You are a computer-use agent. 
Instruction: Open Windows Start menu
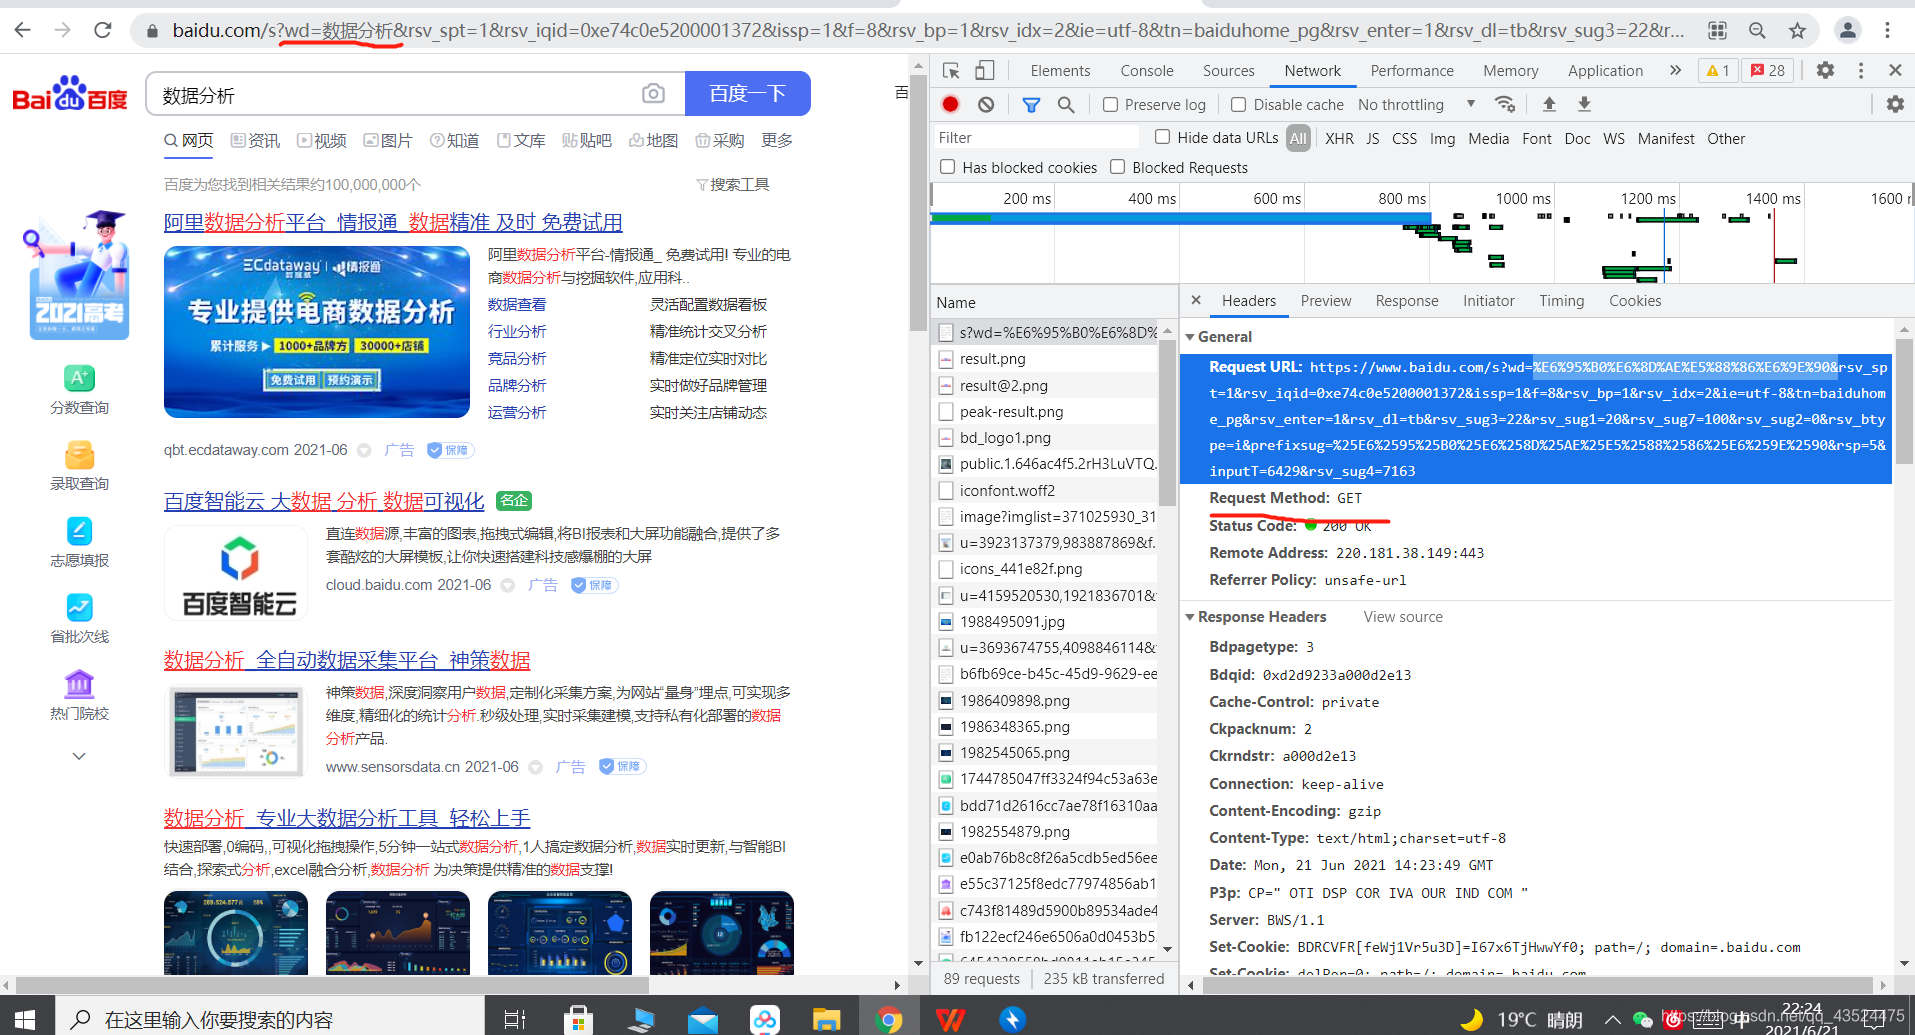tap(25, 1019)
